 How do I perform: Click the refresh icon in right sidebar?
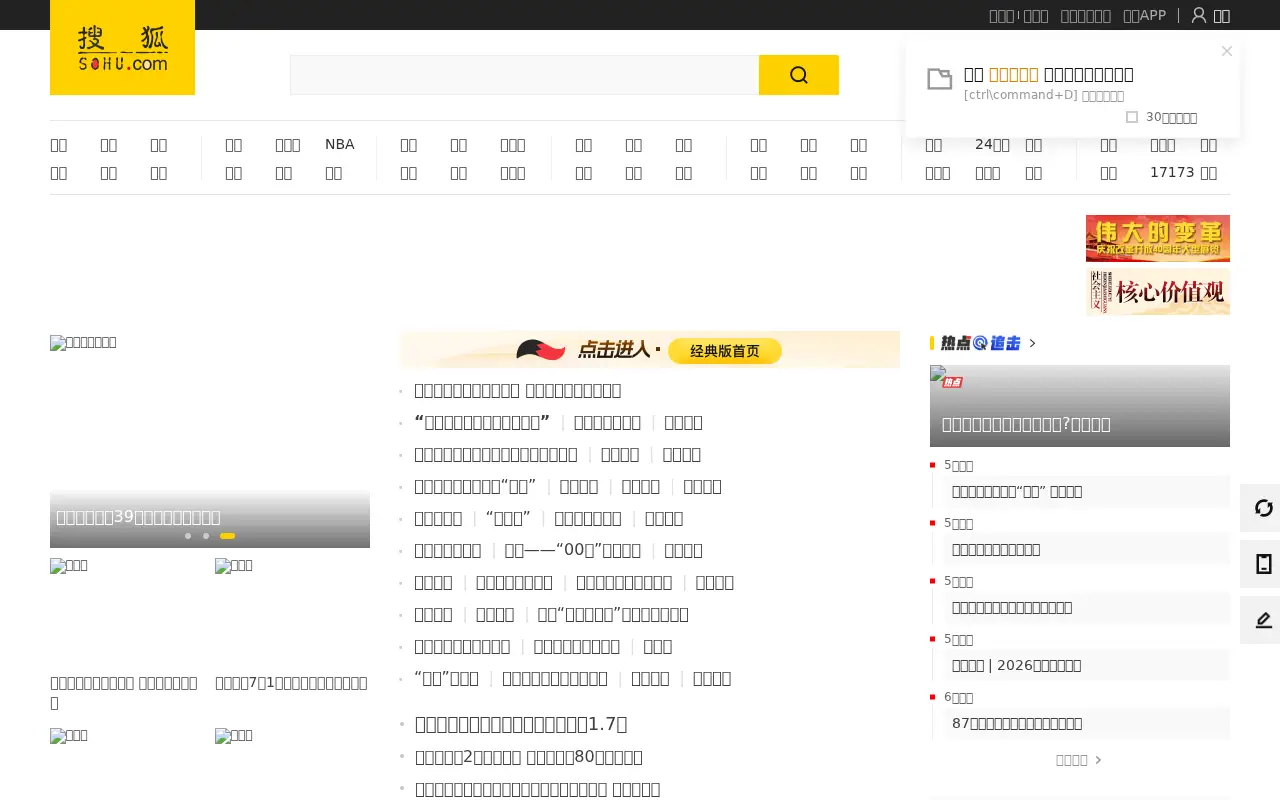click(x=1263, y=508)
